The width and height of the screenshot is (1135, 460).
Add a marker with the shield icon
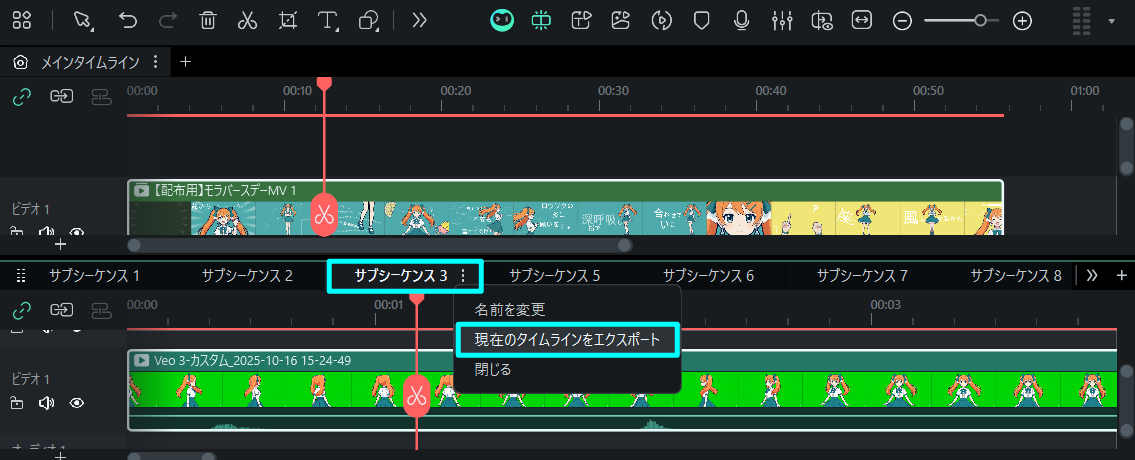[701, 20]
